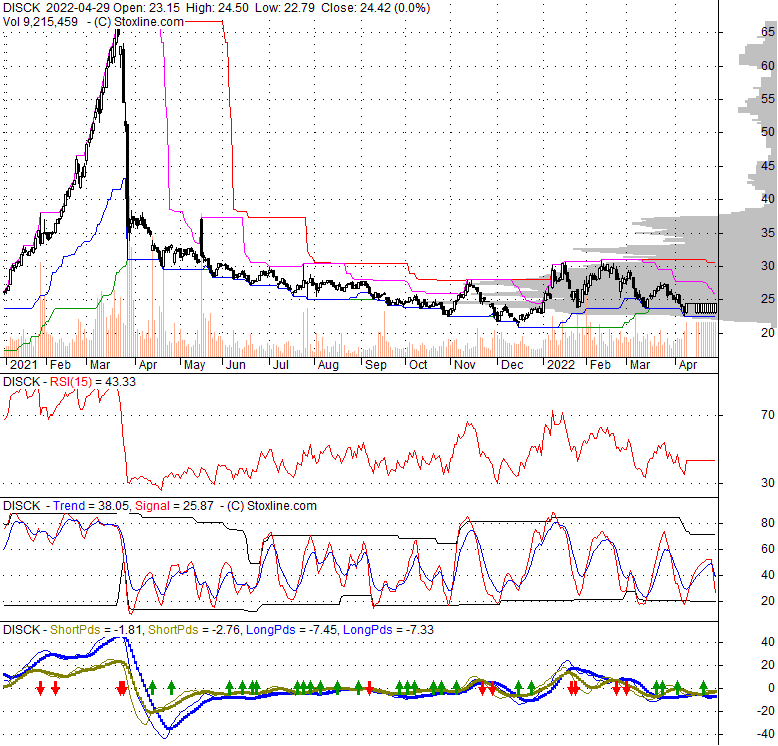Click the 35 price axis label
Screen dimensions: 778x746
click(x=768, y=233)
